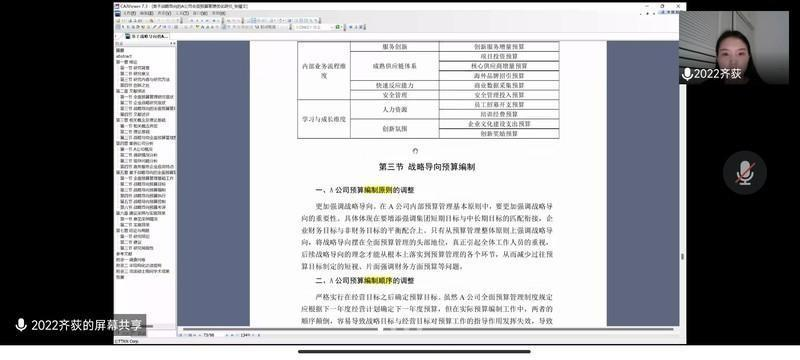Select the 摘要 outline entry

click(120, 50)
